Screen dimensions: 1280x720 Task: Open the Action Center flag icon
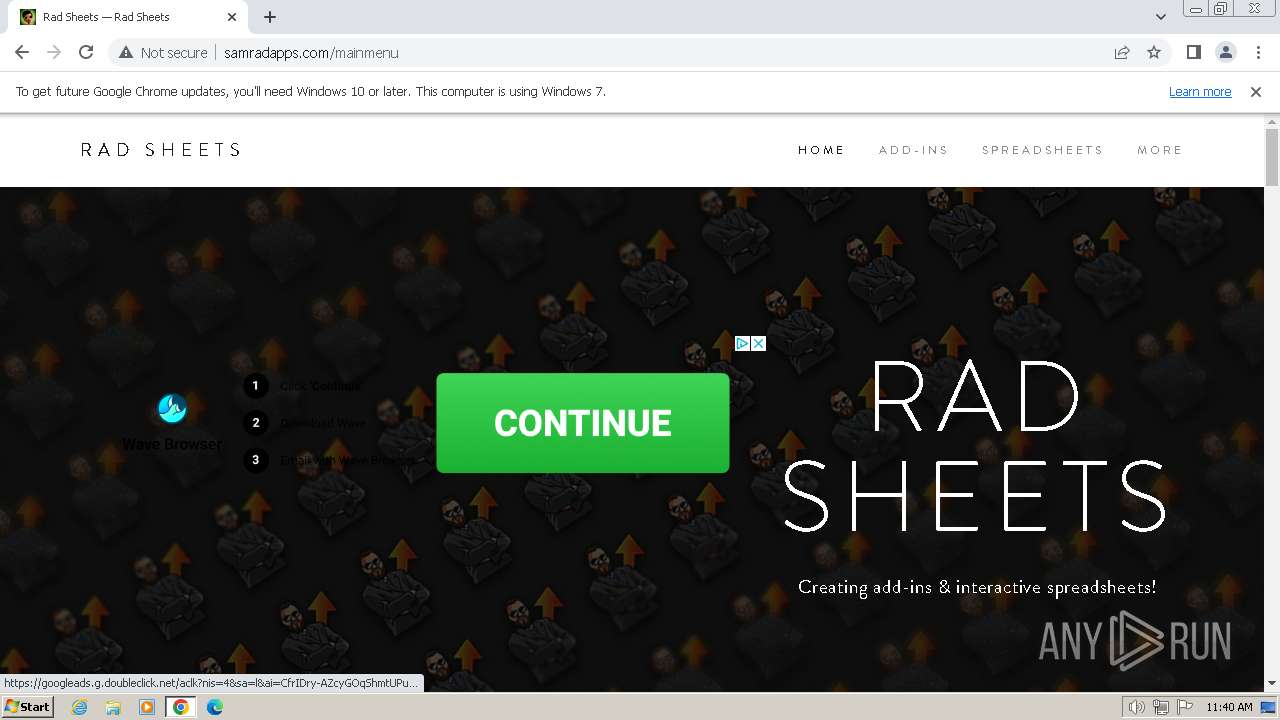[x=1185, y=707]
